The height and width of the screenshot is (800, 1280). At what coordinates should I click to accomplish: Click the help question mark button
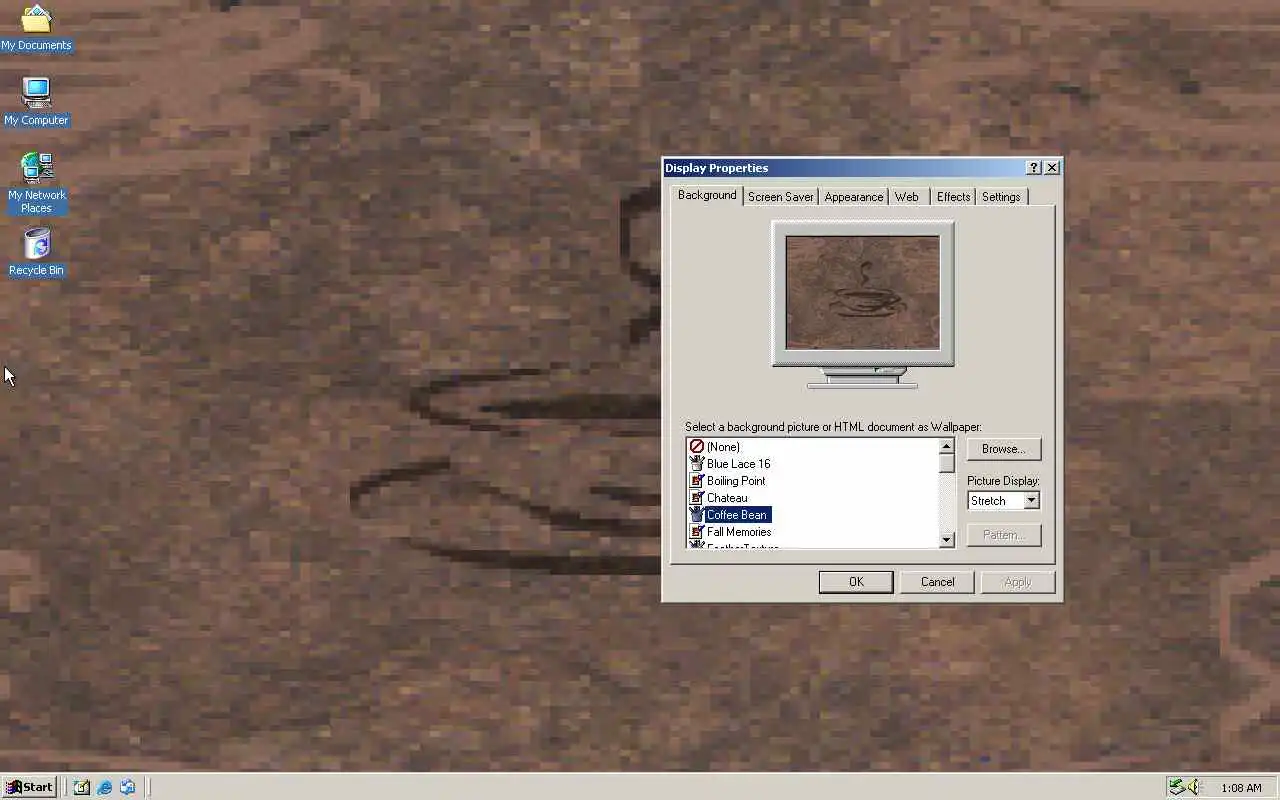point(1034,168)
